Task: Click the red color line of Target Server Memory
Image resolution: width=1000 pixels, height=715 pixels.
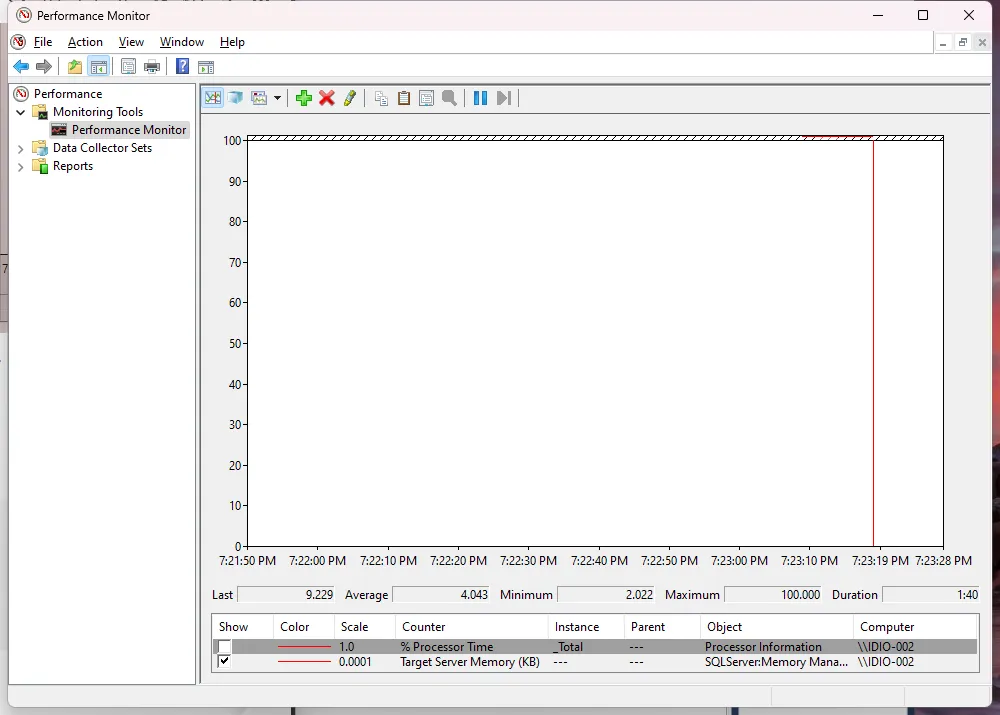Action: click(304, 662)
